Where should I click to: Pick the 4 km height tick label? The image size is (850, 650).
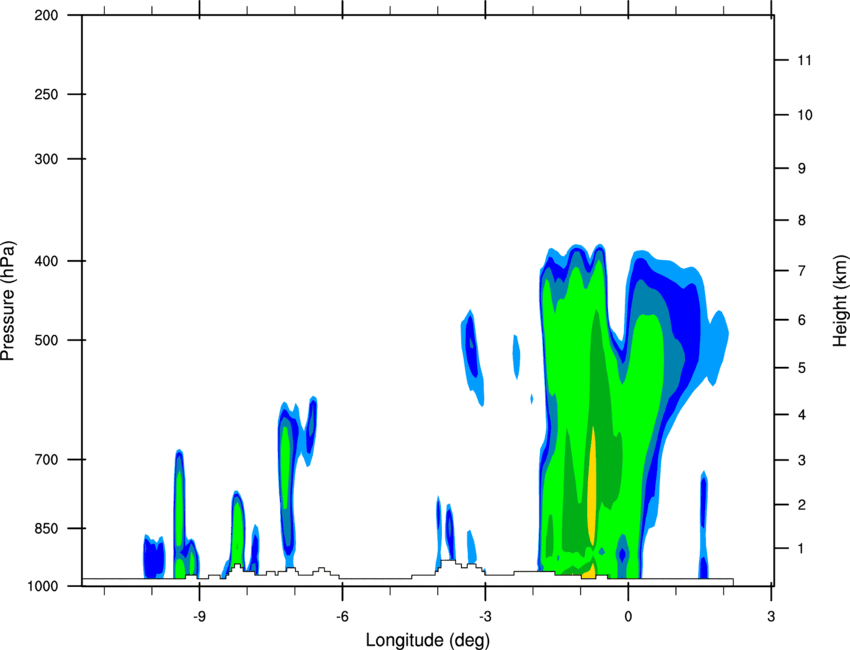click(802, 415)
